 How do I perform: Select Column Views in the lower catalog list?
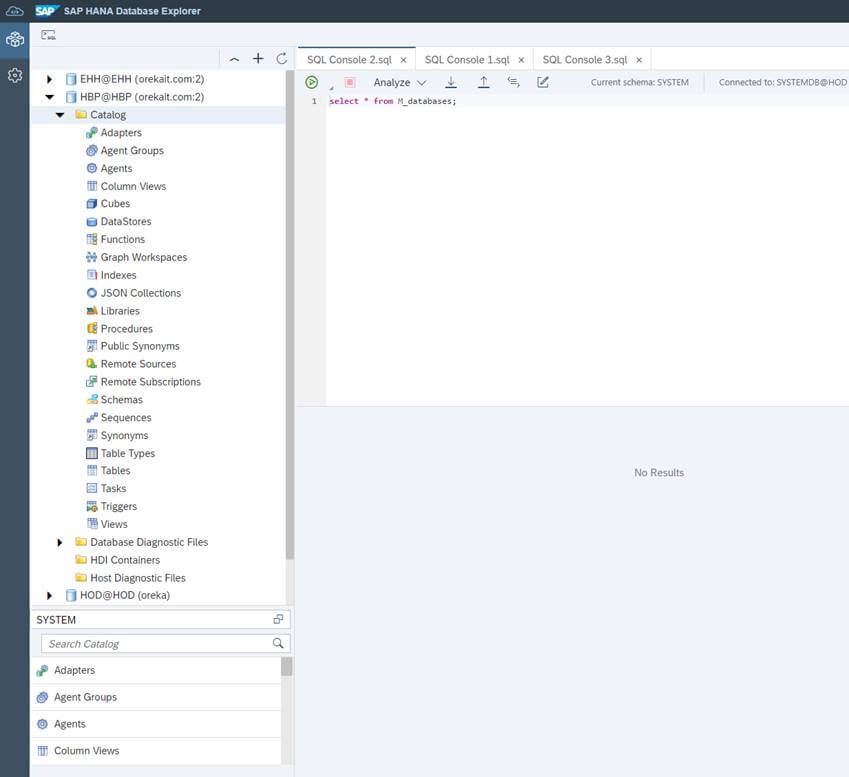click(156, 751)
